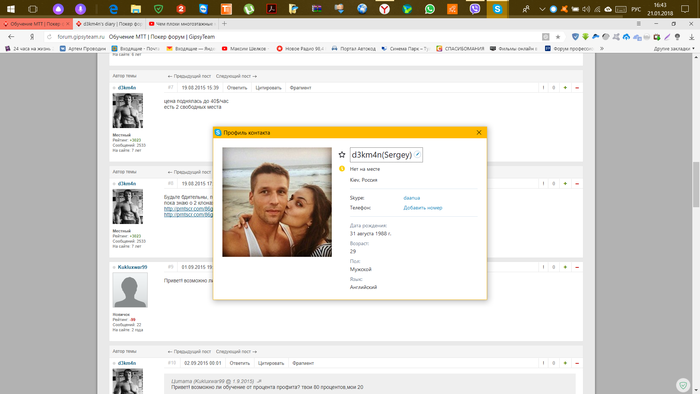Show hidden system tray icons
Viewport: 700px width, 394px height.
pos(542,9)
